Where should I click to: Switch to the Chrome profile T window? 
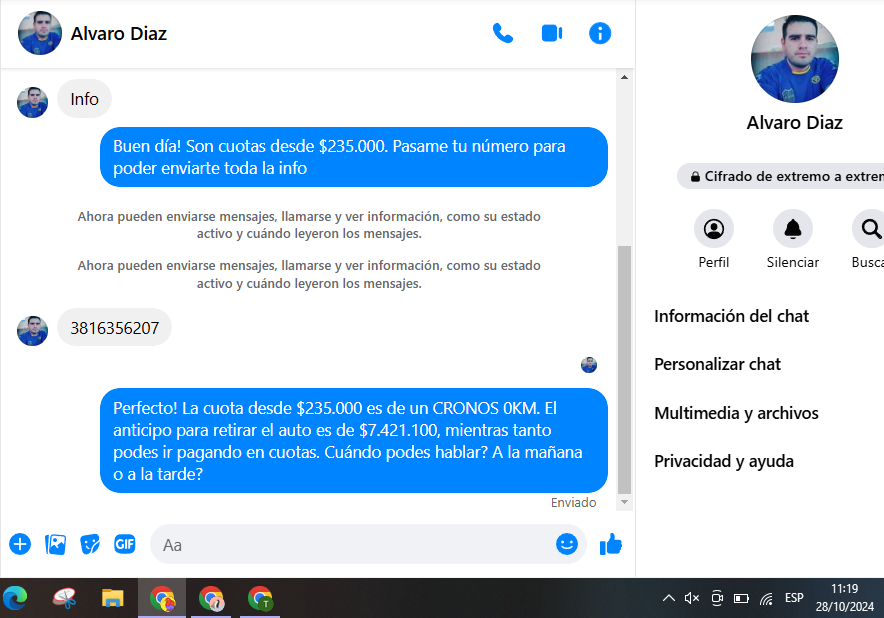260,598
